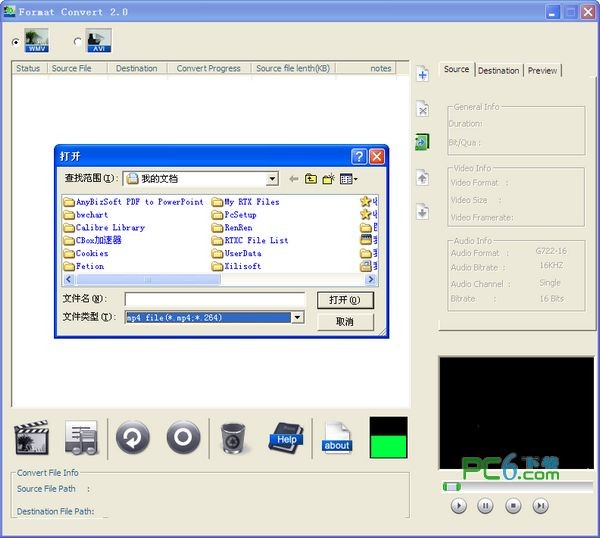Click the Destination column header
Viewport: 600px width, 538px height.
[137, 68]
